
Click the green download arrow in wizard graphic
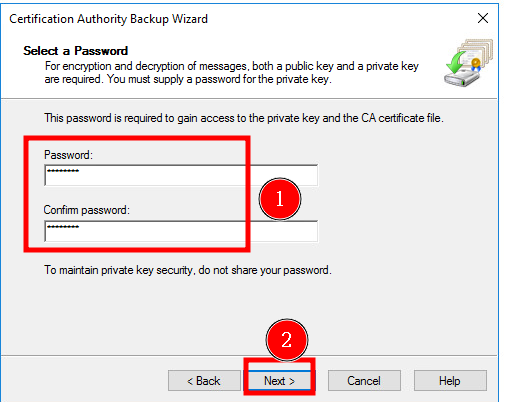click(457, 62)
